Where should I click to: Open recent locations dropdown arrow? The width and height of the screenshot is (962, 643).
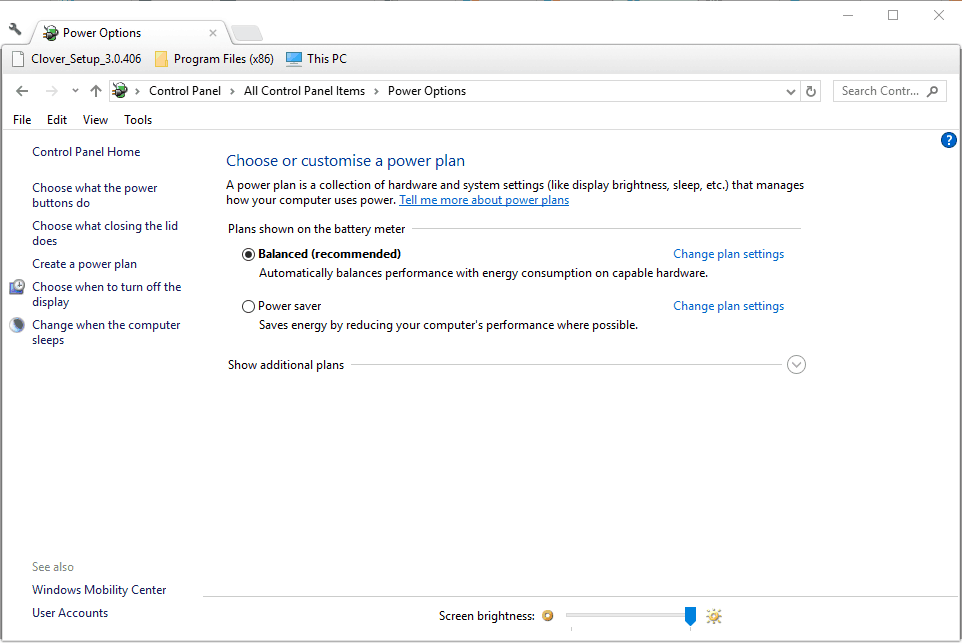[75, 91]
